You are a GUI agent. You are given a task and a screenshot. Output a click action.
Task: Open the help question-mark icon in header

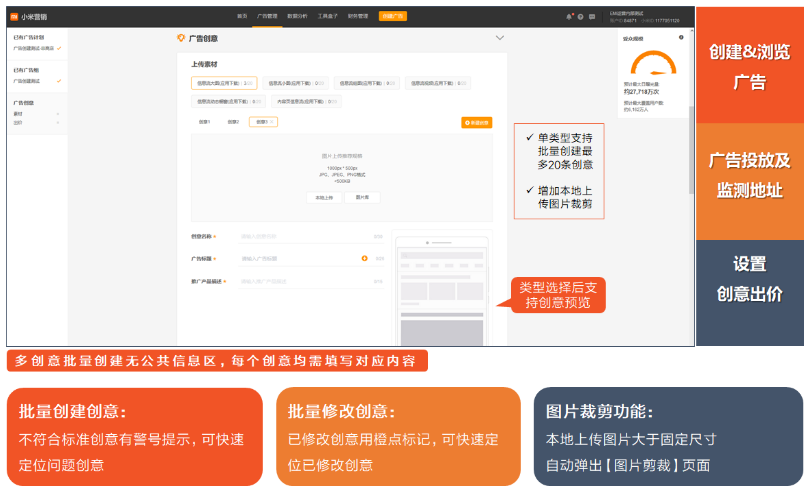(580, 17)
